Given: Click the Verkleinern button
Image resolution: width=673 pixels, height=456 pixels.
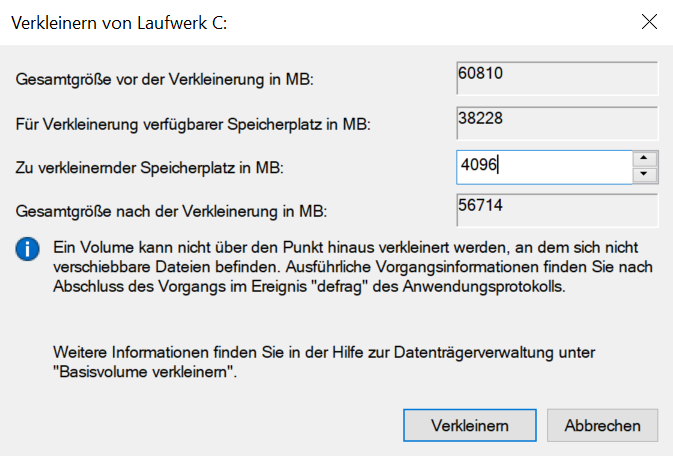Looking at the screenshot, I should 469,425.
